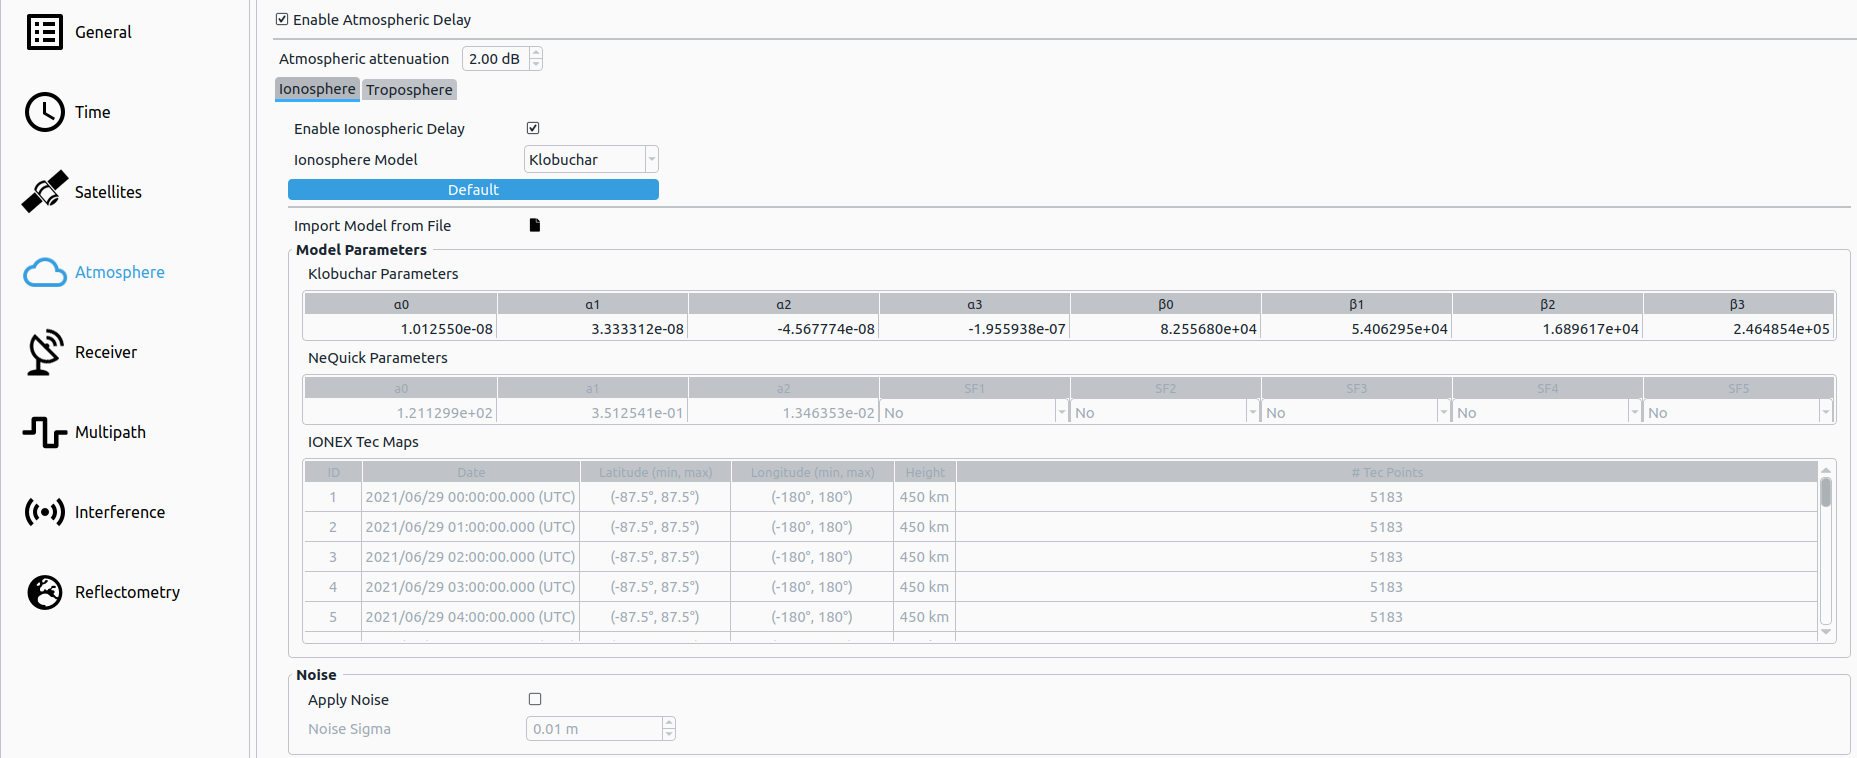
Task: Select the Time clock icon
Action: (44, 112)
